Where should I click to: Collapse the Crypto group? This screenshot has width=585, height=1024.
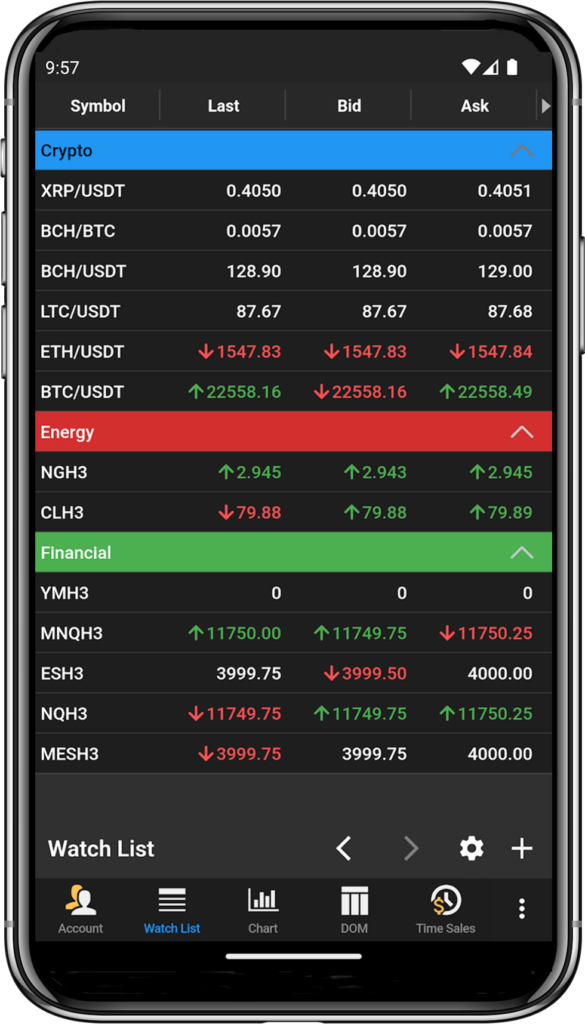tap(522, 150)
